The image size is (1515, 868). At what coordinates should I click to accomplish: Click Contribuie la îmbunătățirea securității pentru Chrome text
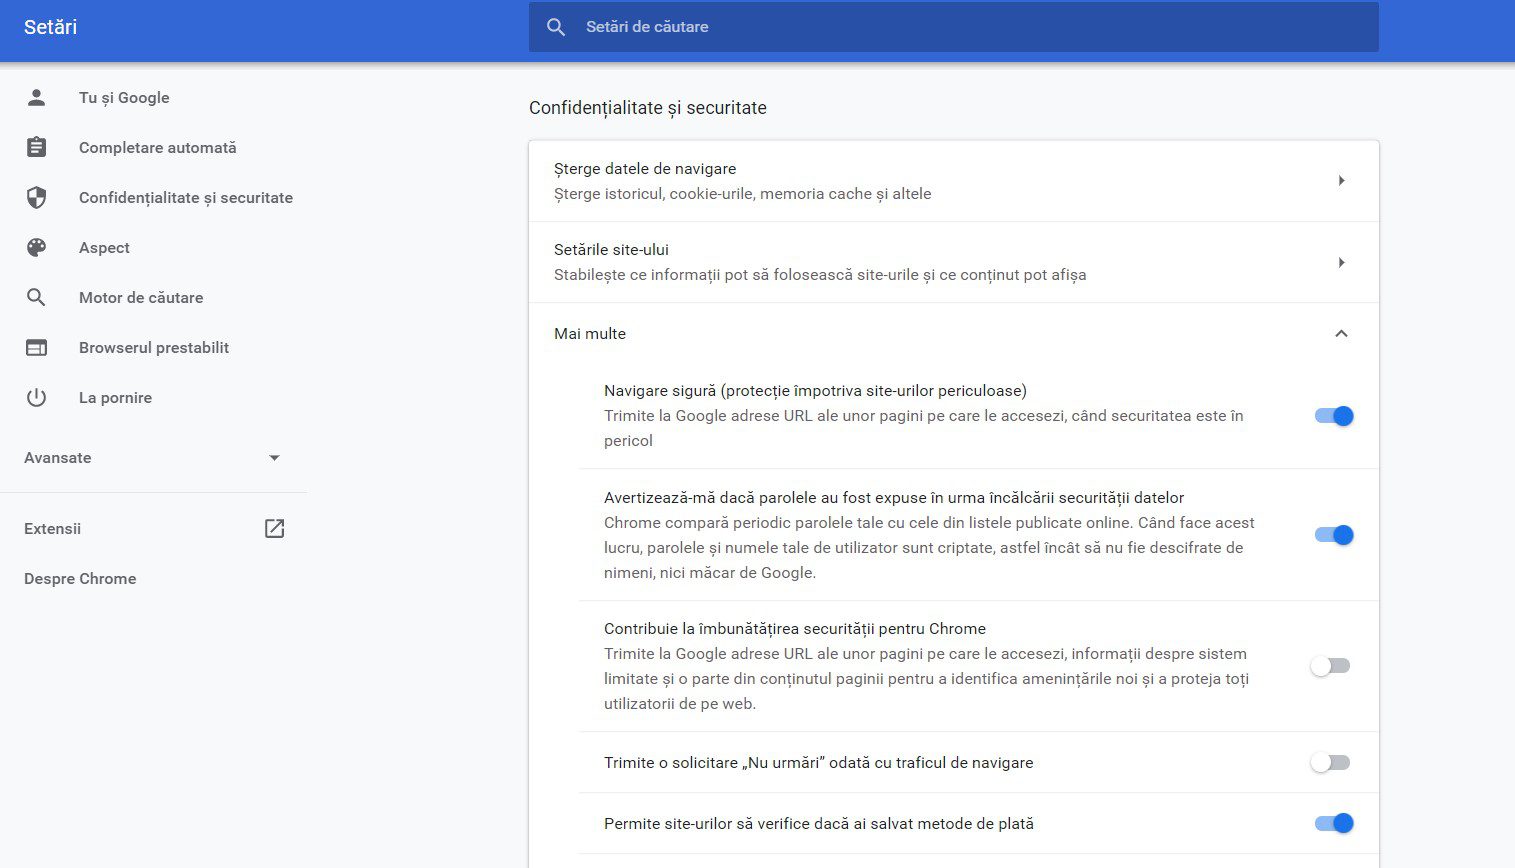click(x=795, y=629)
